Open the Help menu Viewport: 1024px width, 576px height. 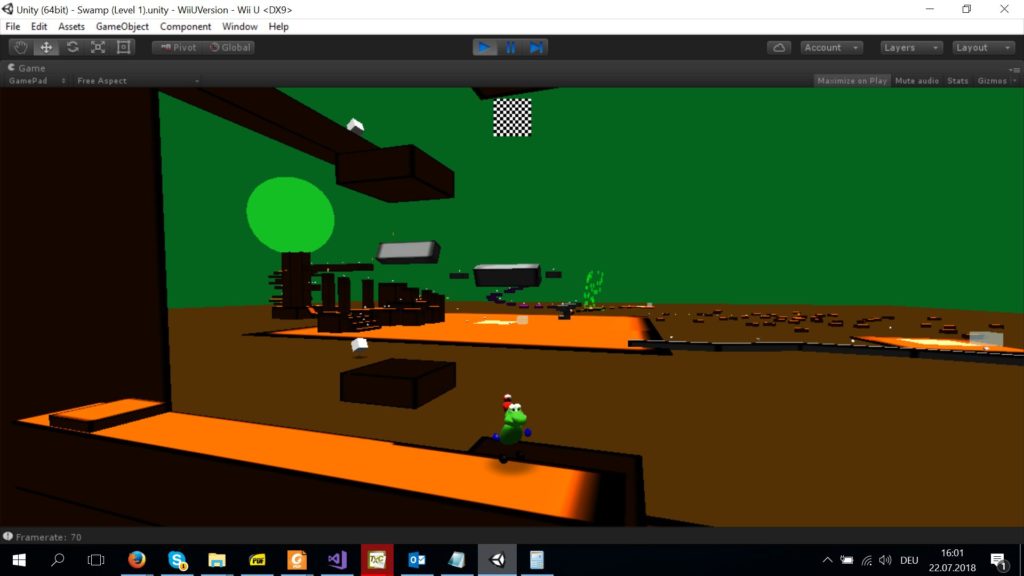(x=278, y=27)
